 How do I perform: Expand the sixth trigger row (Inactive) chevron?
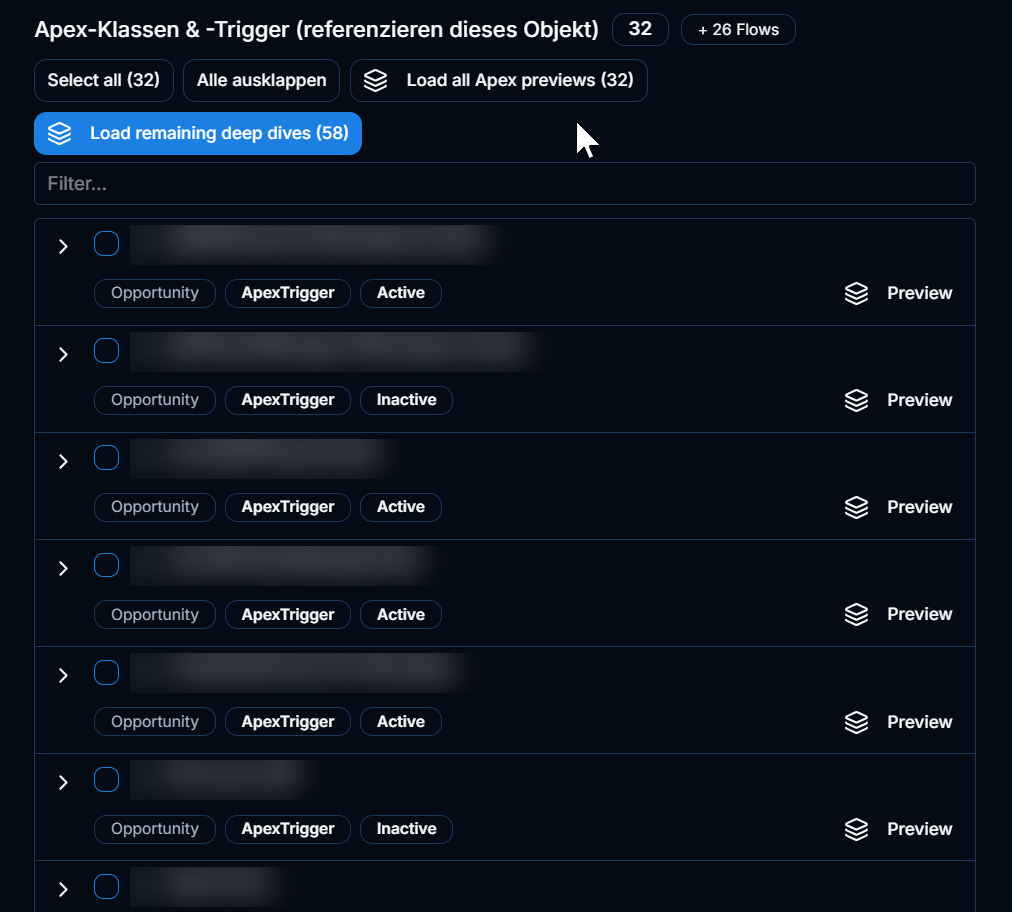coord(63,783)
